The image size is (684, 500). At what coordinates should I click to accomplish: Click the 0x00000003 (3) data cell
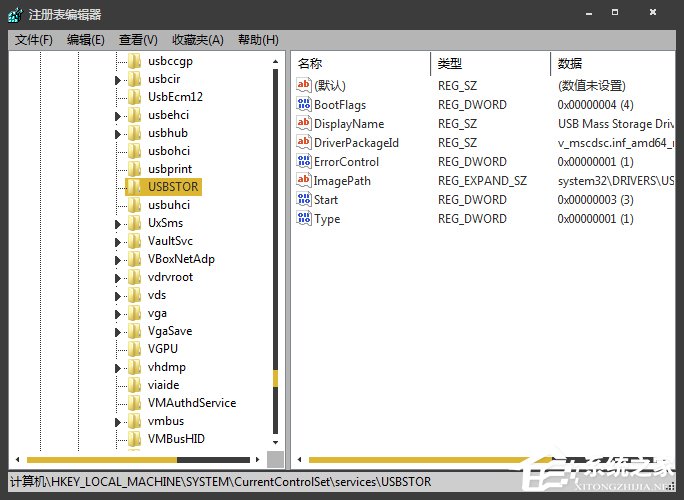595,200
